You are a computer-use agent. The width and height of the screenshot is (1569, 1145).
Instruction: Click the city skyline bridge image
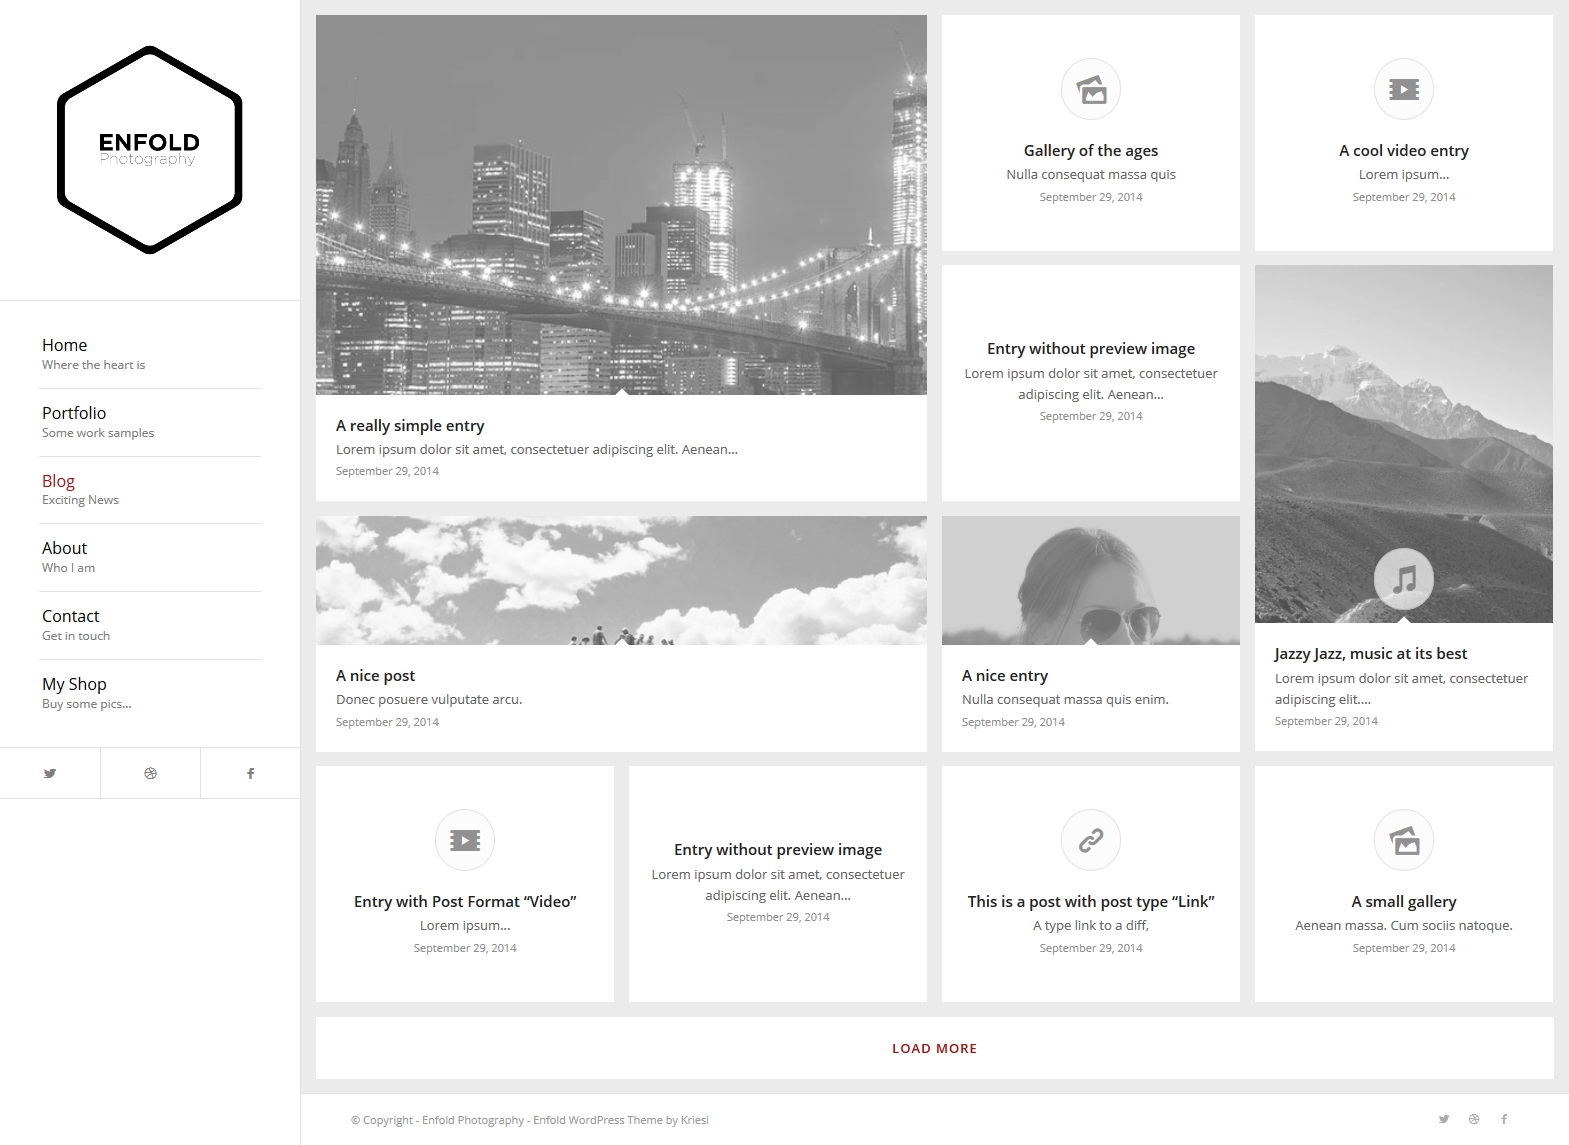pos(621,205)
